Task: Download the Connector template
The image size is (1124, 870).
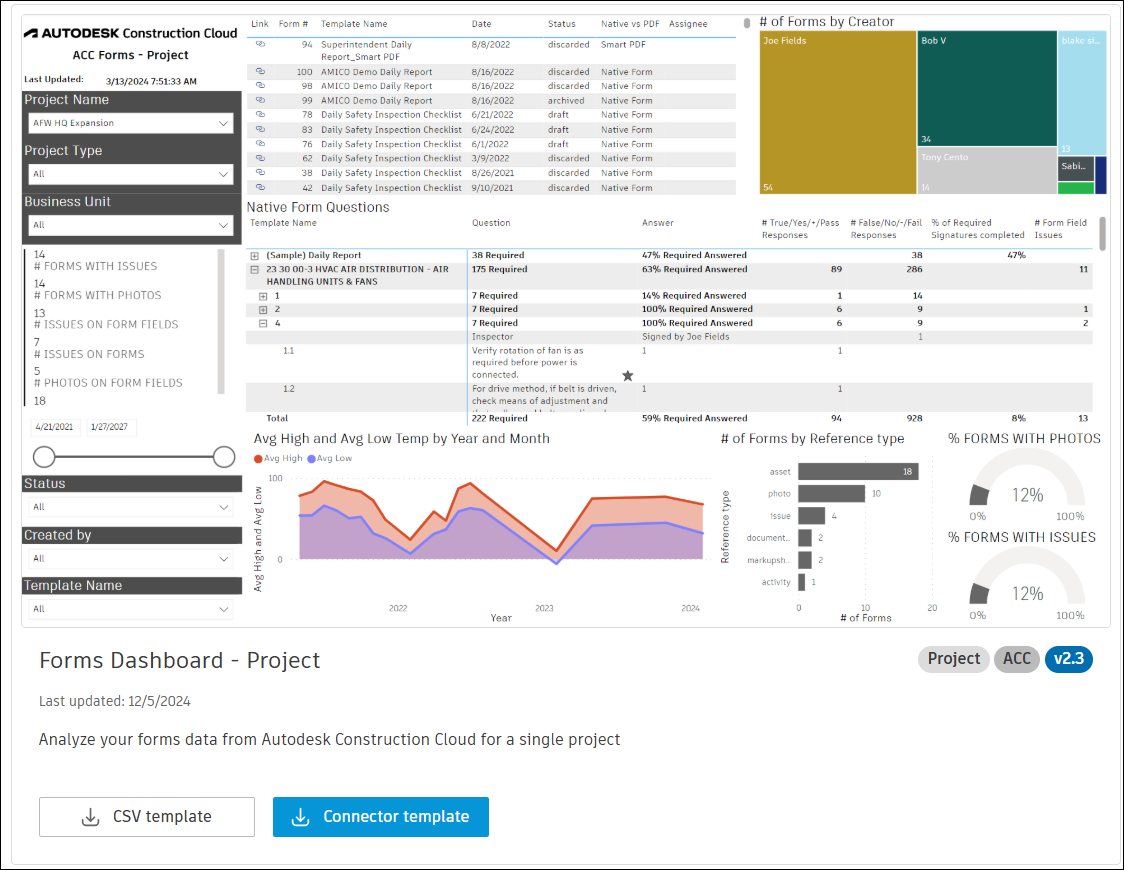Action: pos(381,817)
